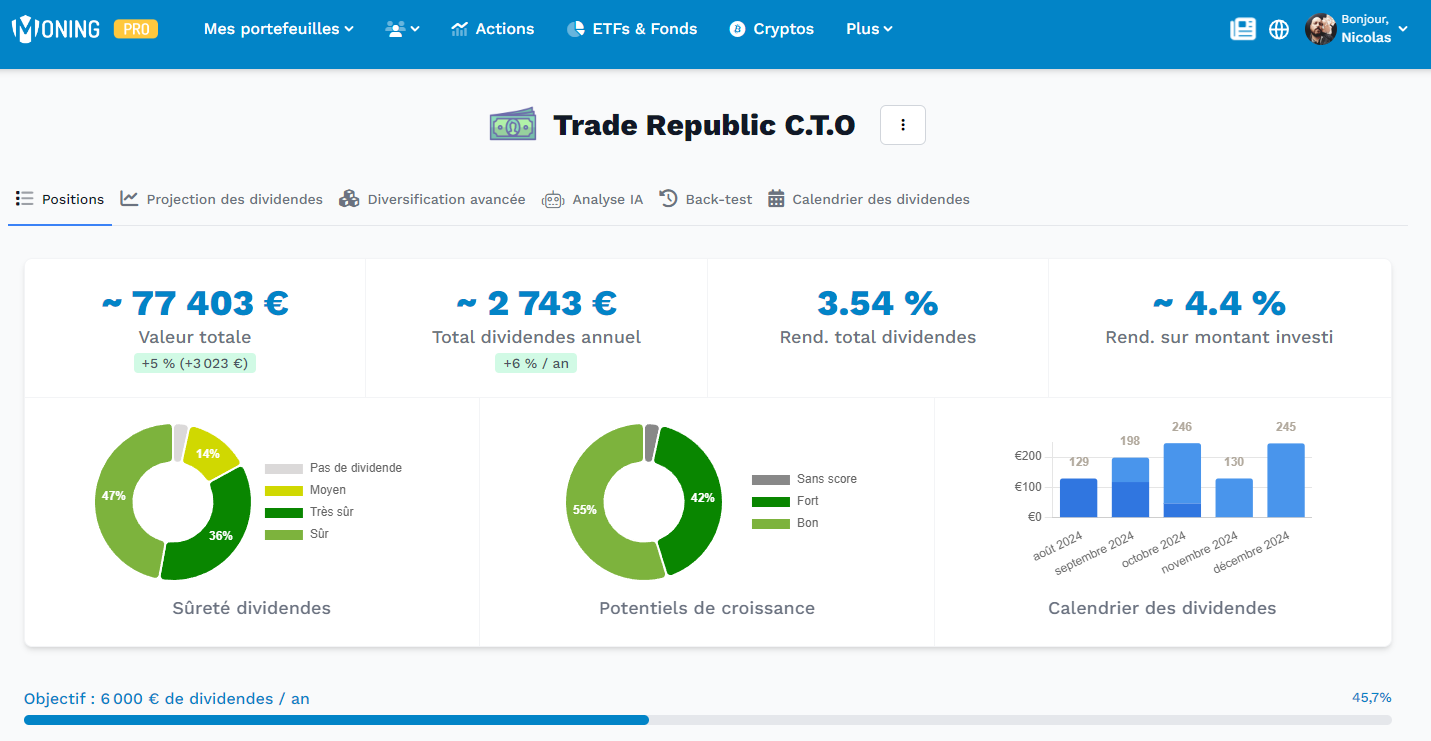Screen dimensions: 1431x741
Task: Go to the Actions page
Action: click(x=492, y=29)
